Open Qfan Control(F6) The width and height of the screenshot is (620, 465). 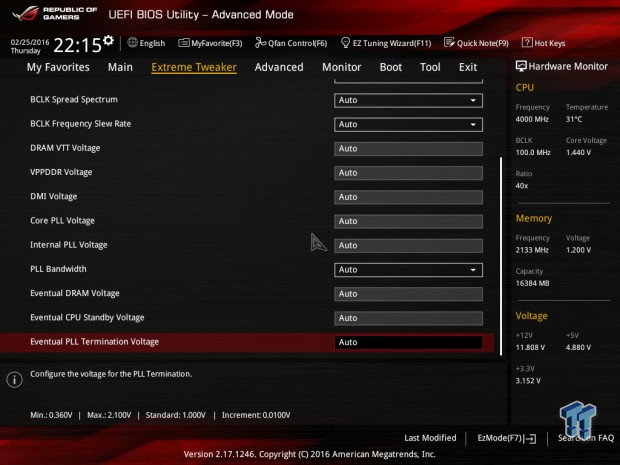291,43
